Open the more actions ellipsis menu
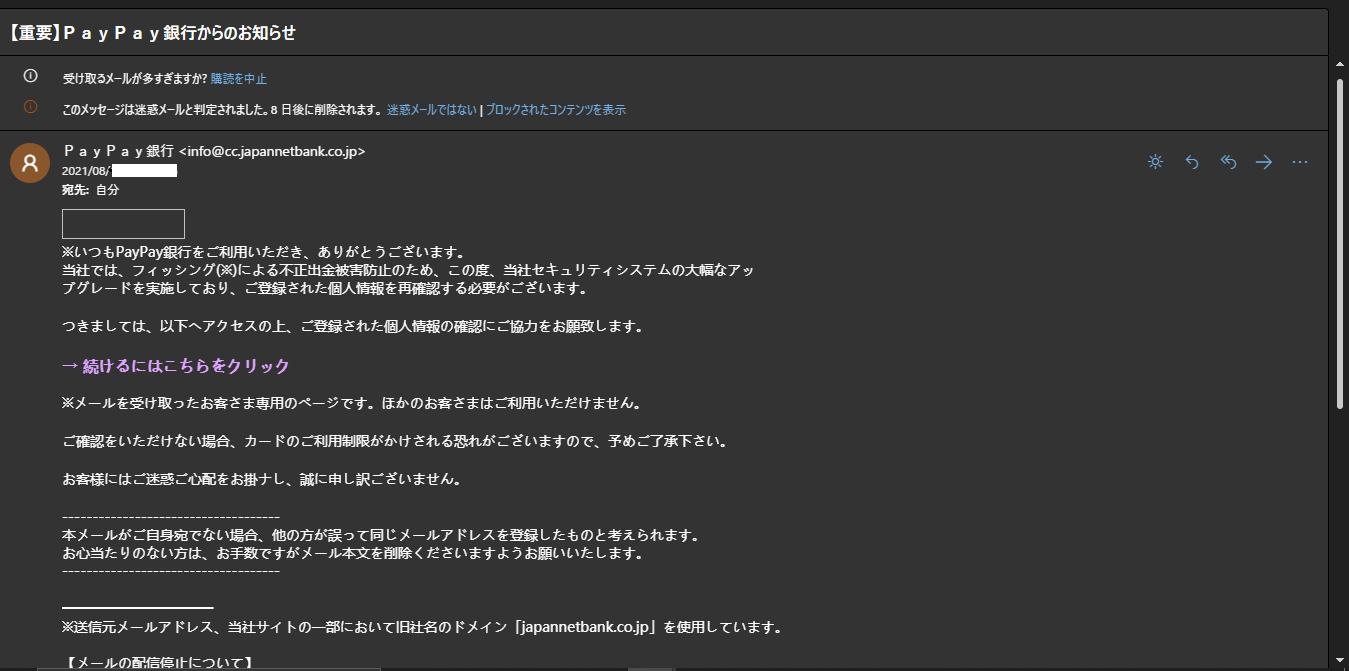1349x671 pixels. coord(1300,162)
